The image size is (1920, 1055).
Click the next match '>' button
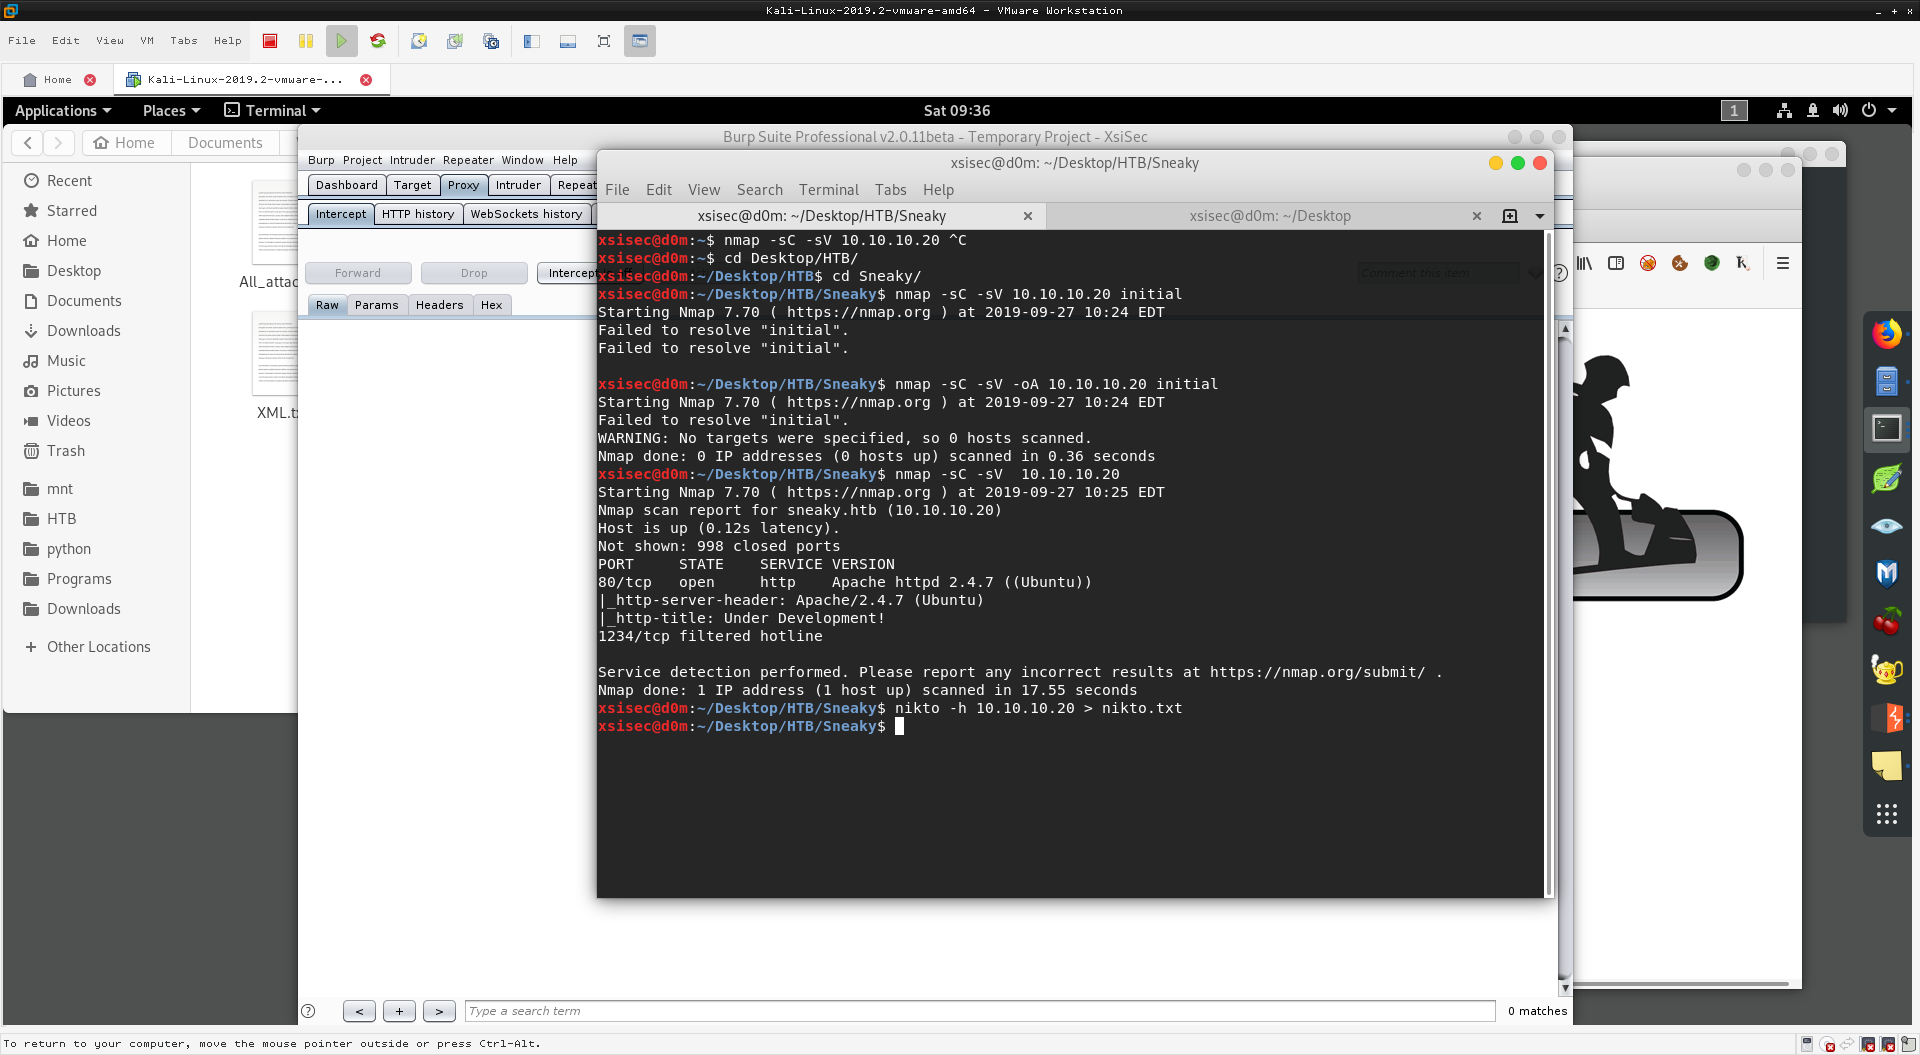[x=439, y=1011]
